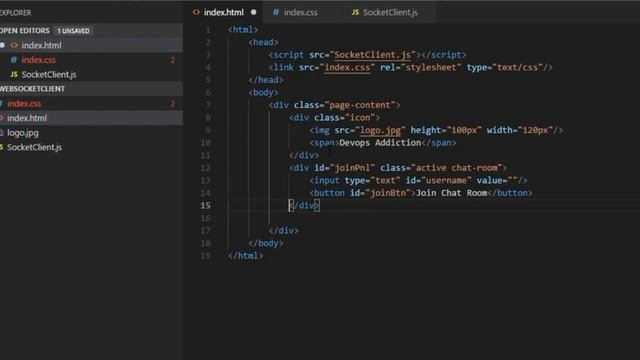Follow the logo.jpg link in img tag
Viewport: 640px width, 360px height.
[x=380, y=130]
